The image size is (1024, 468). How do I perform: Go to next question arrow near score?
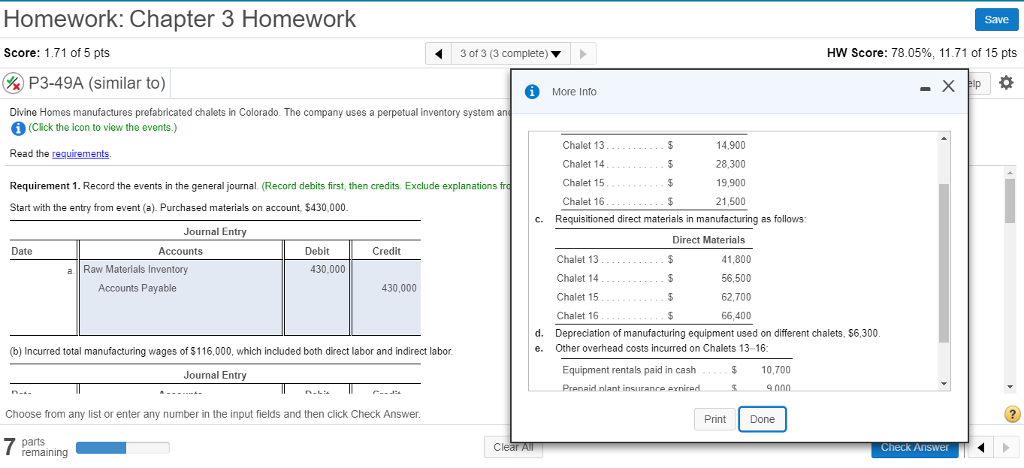[583, 54]
